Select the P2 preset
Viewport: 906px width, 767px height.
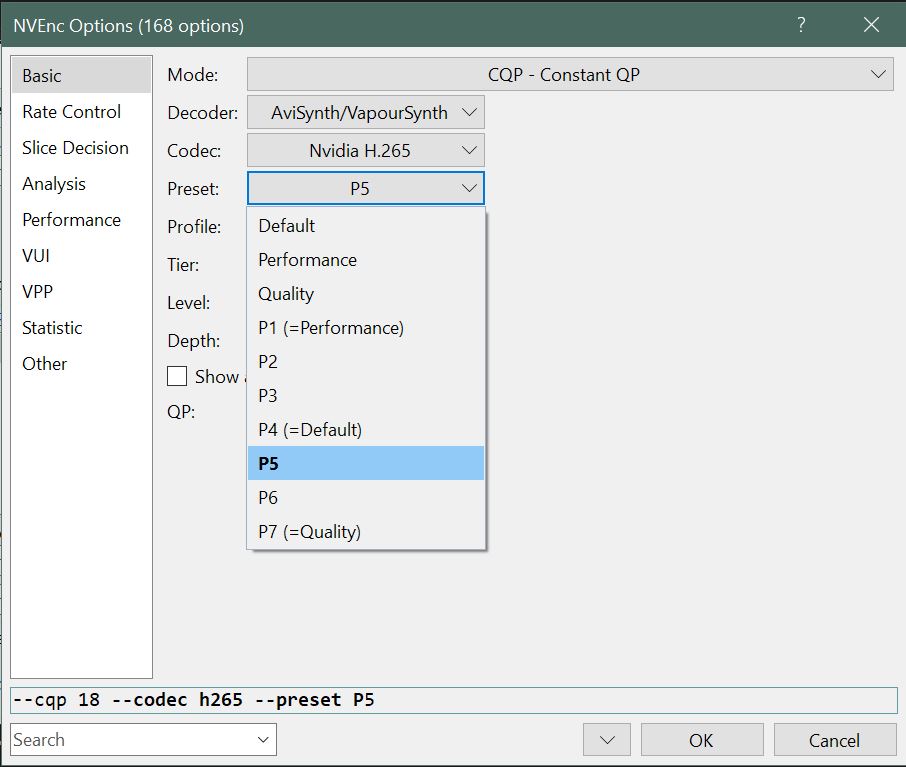(366, 362)
